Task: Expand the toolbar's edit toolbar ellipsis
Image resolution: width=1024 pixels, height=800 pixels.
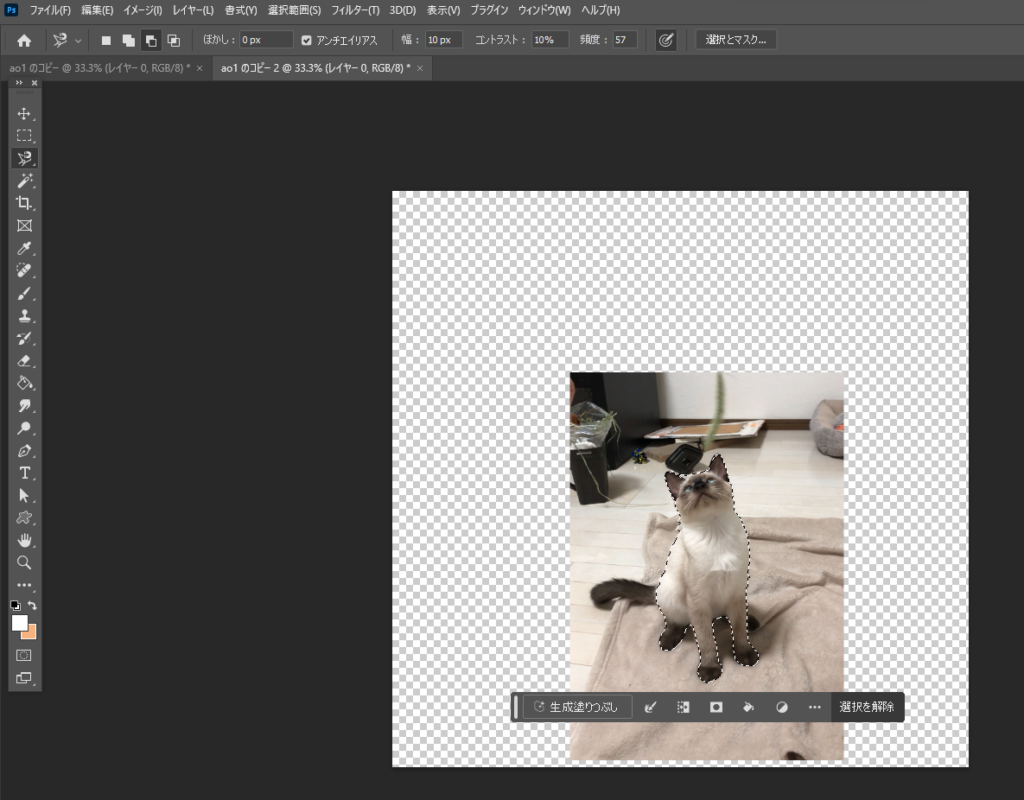Action: click(24, 586)
